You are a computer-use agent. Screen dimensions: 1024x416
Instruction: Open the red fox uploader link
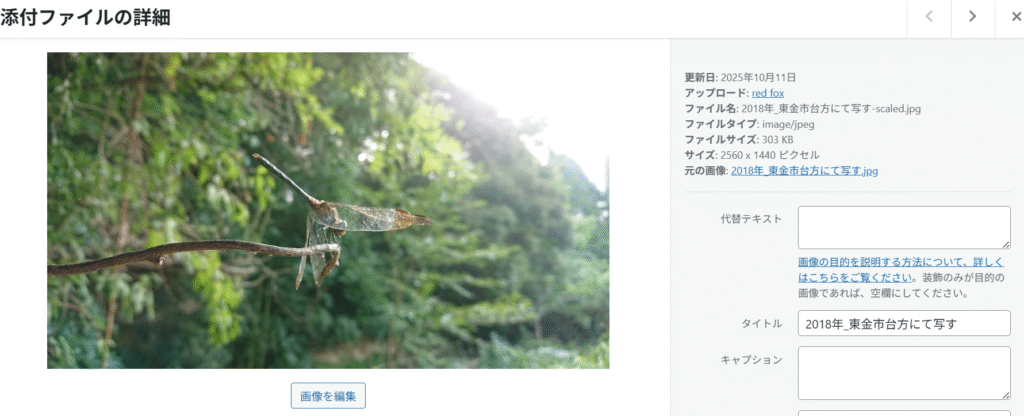pyautogui.click(x=768, y=93)
